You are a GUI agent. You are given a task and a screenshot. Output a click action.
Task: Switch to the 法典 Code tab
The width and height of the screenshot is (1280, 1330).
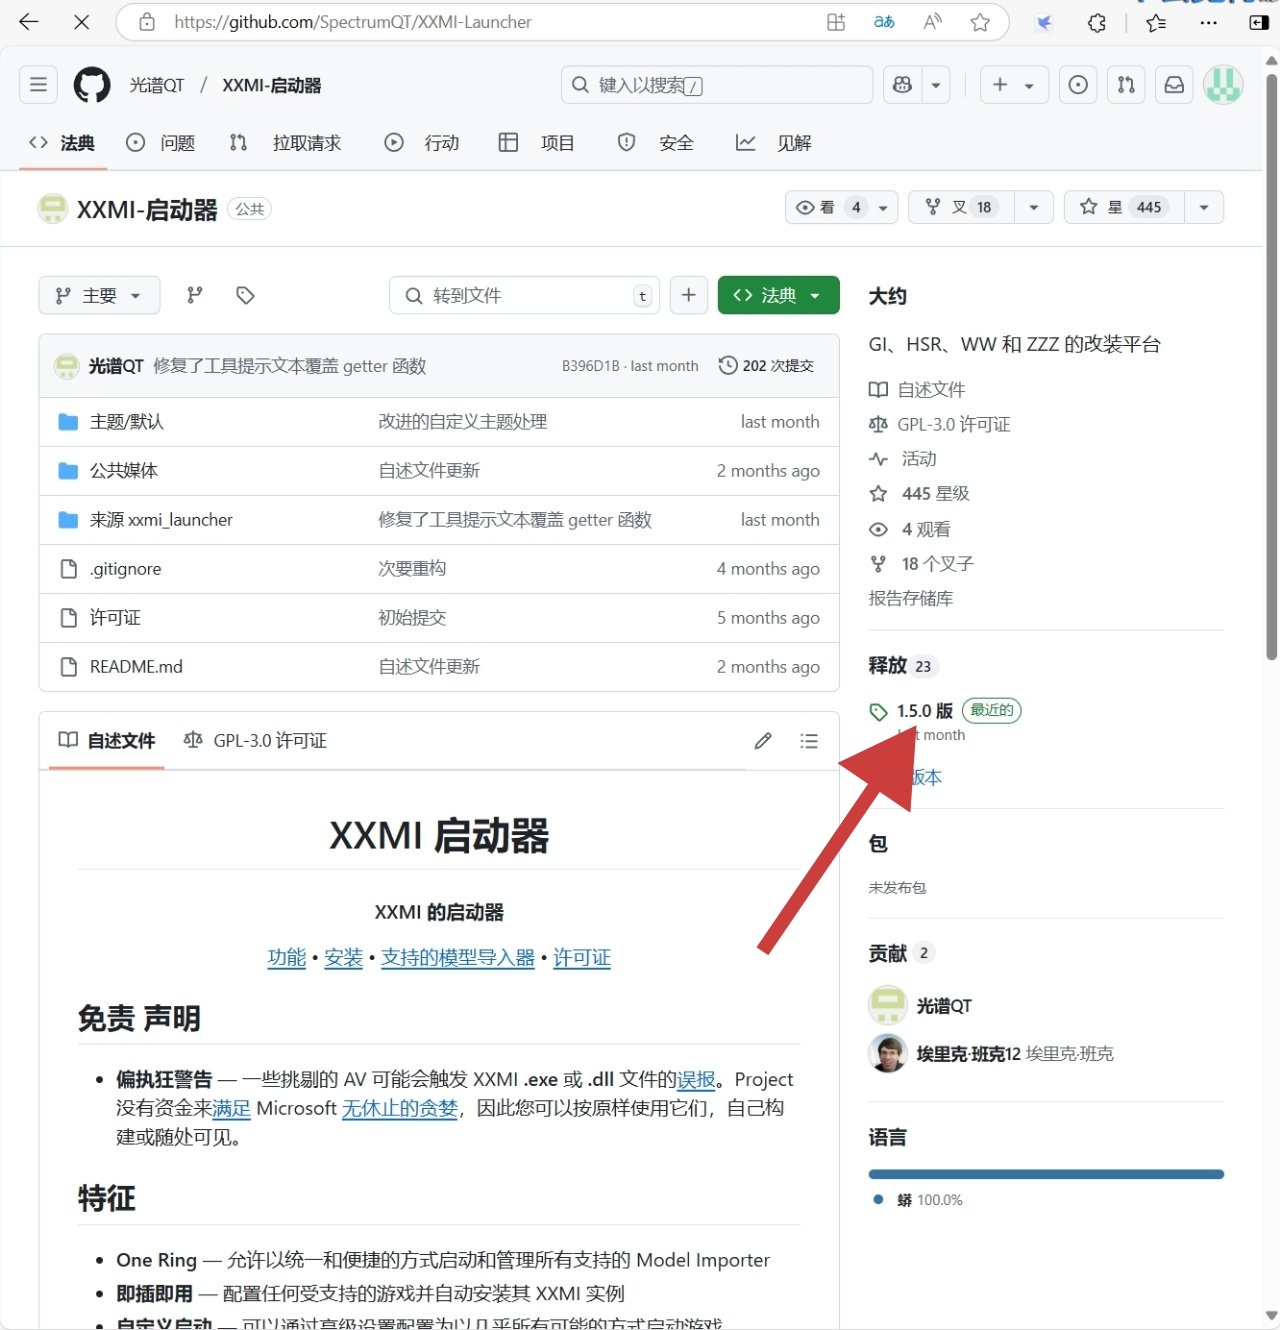click(61, 143)
